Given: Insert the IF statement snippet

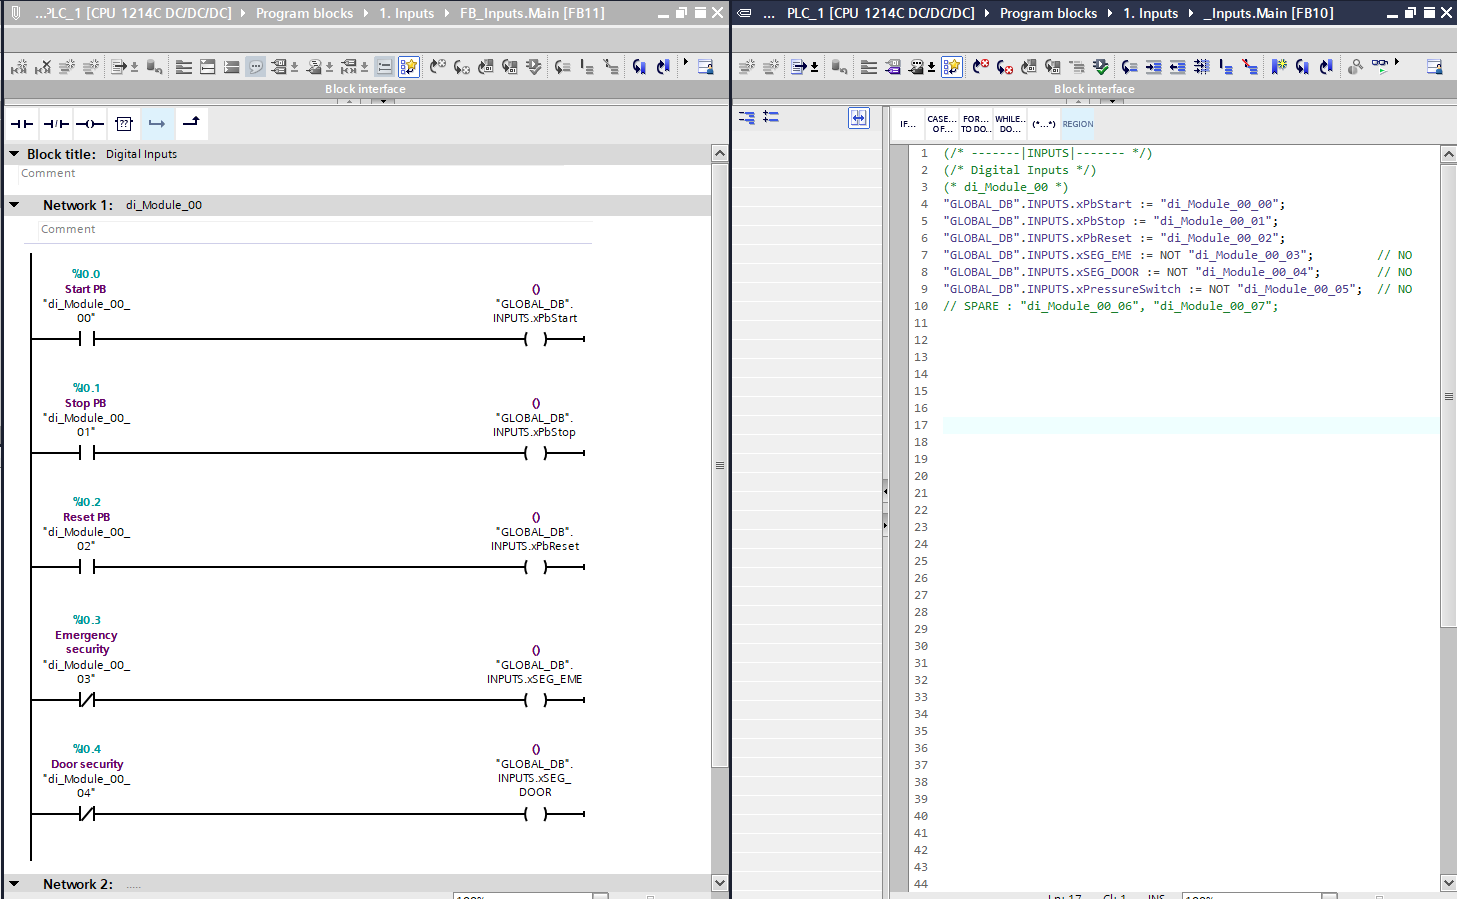Looking at the screenshot, I should (x=907, y=124).
